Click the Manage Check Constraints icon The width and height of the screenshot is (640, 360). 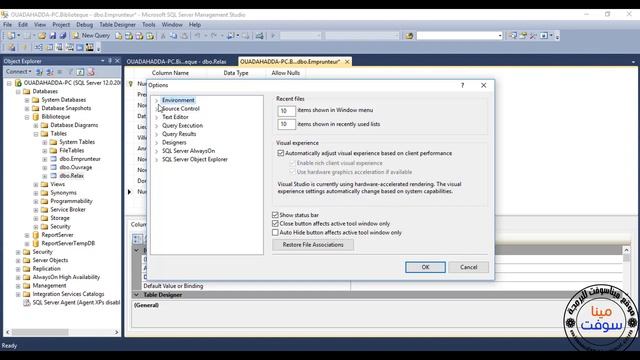pos(80,48)
